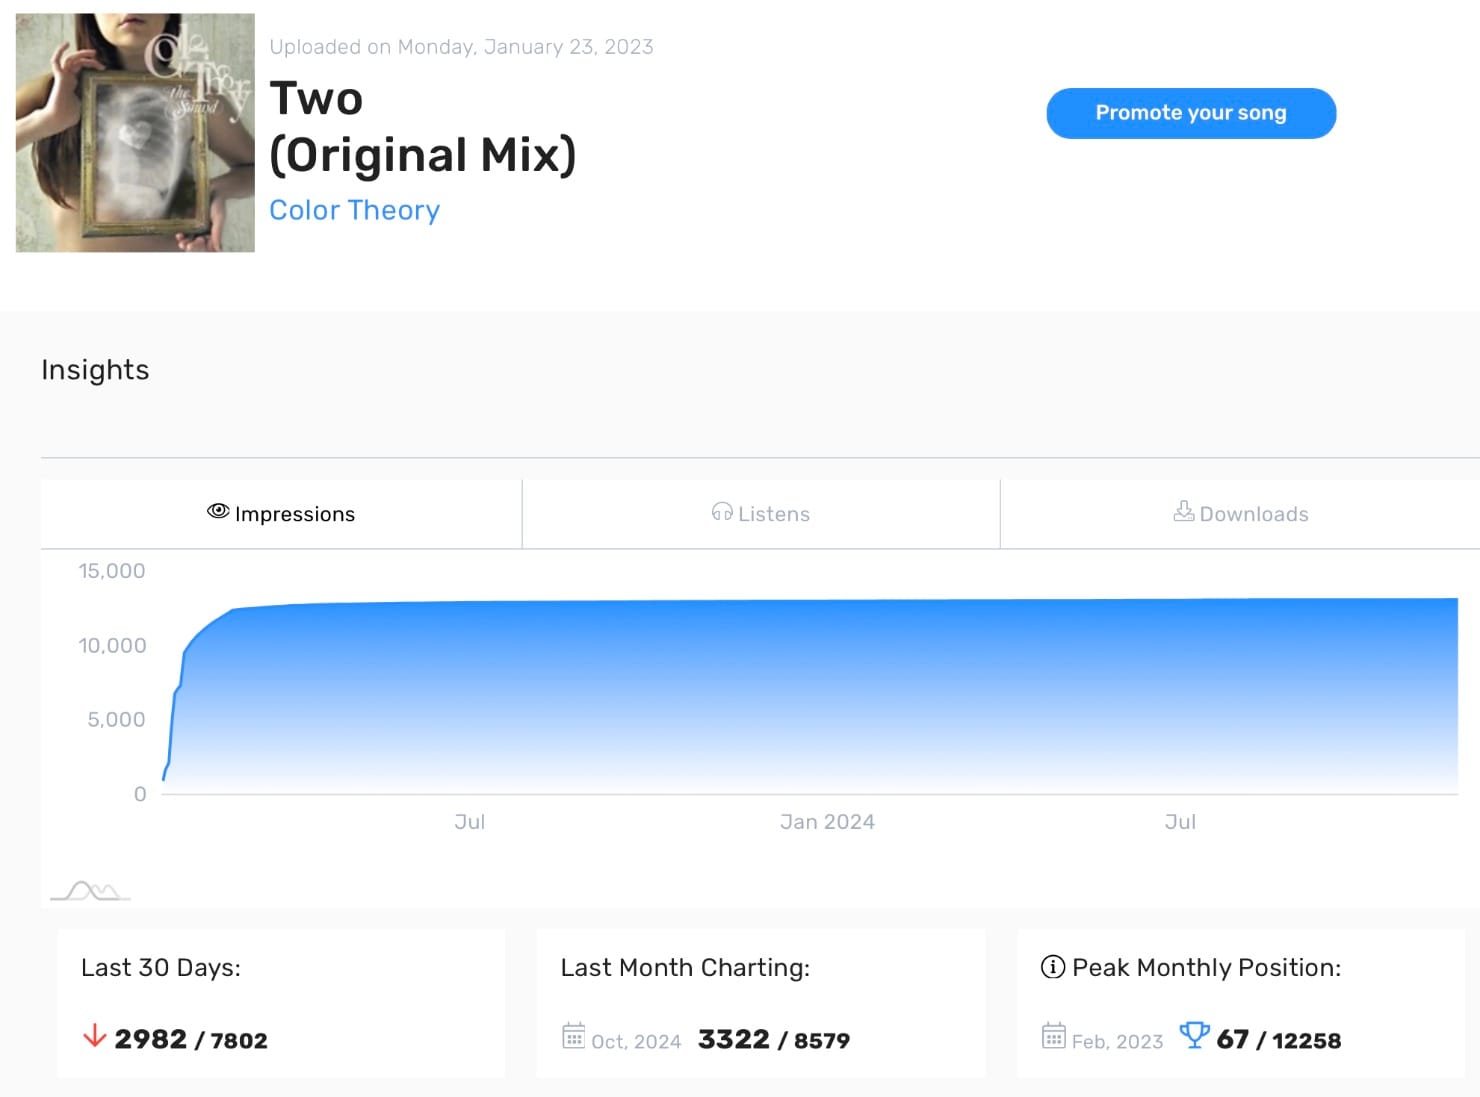
Task: Click the album artwork thumbnail
Action: point(134,132)
